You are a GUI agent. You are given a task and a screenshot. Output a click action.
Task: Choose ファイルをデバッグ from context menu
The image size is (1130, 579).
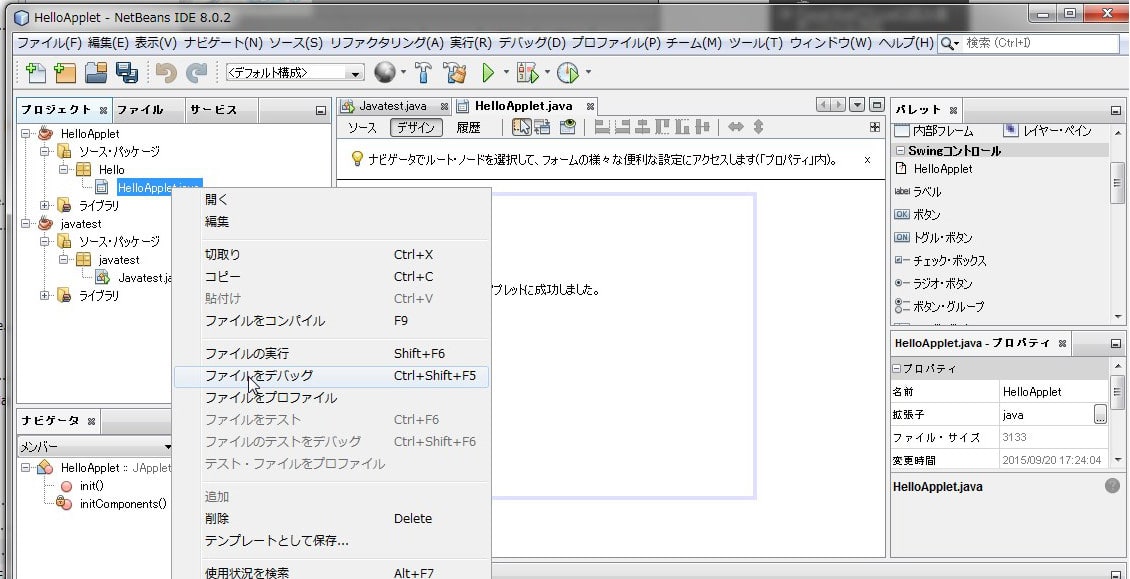(332, 376)
